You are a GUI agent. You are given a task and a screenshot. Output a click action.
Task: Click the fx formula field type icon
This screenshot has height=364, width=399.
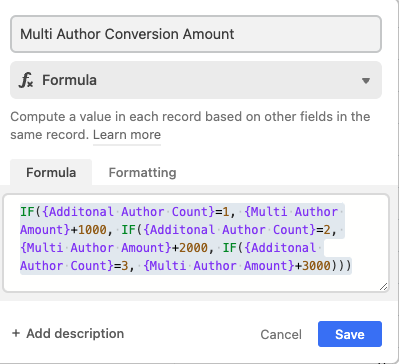(26, 80)
